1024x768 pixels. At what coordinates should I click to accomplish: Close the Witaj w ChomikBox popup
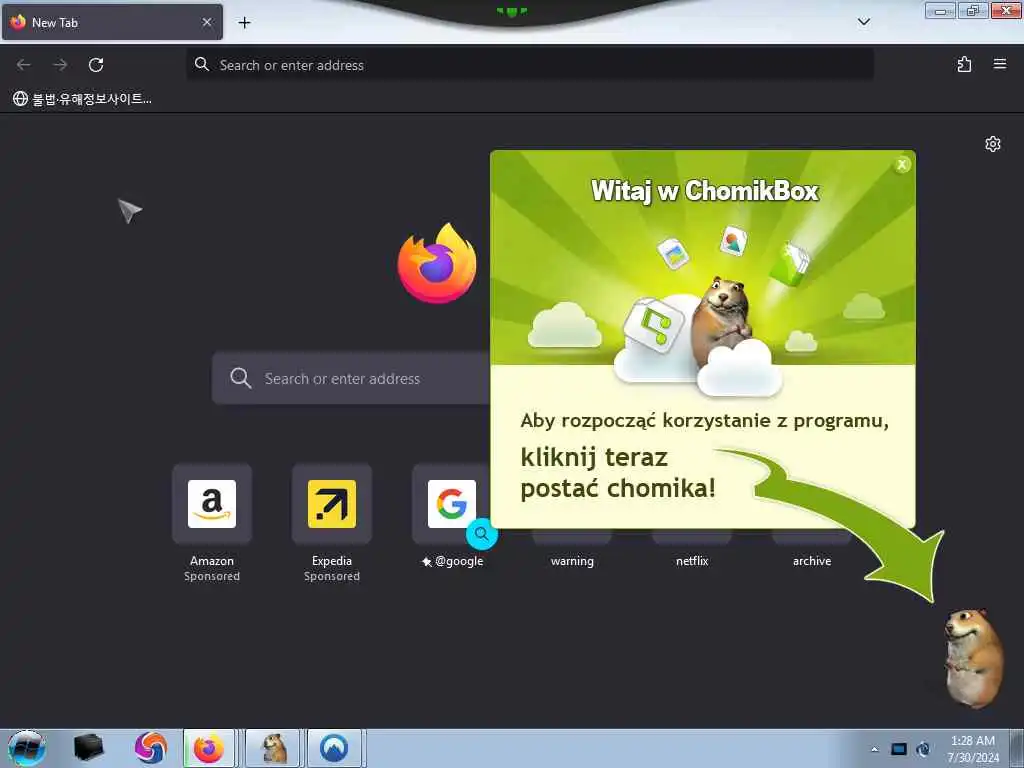pos(902,165)
